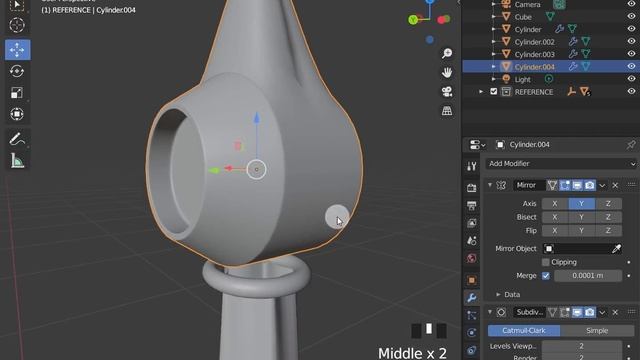The image size is (640, 360).
Task: Hide Cylinder.004 via eye icon
Action: [x=631, y=66]
